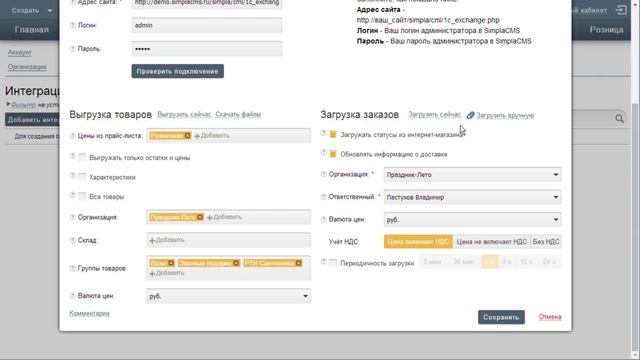This screenshot has height=360, width=640.
Task: Open help icon for Загружать статусы из интернет-магазина
Action: pyautogui.click(x=324, y=133)
